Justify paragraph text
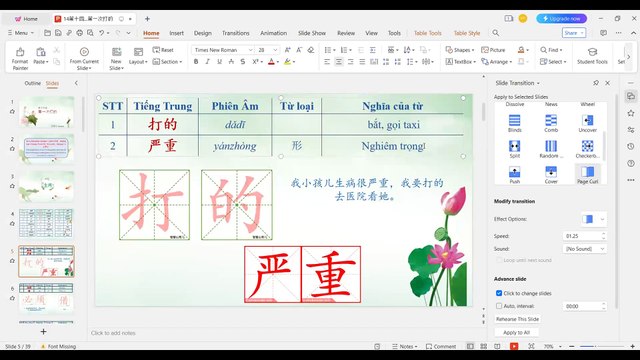640x360 pixels. pyautogui.click(x=362, y=62)
